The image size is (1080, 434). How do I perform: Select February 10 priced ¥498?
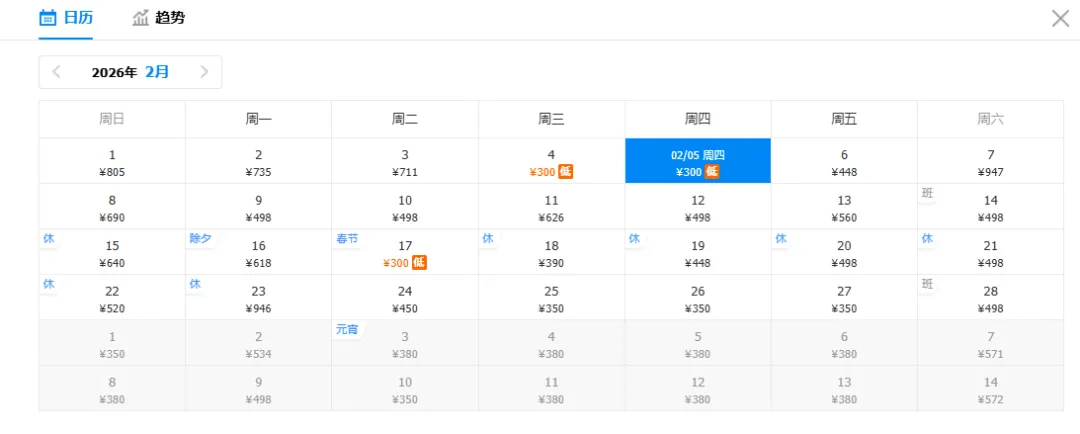(405, 207)
